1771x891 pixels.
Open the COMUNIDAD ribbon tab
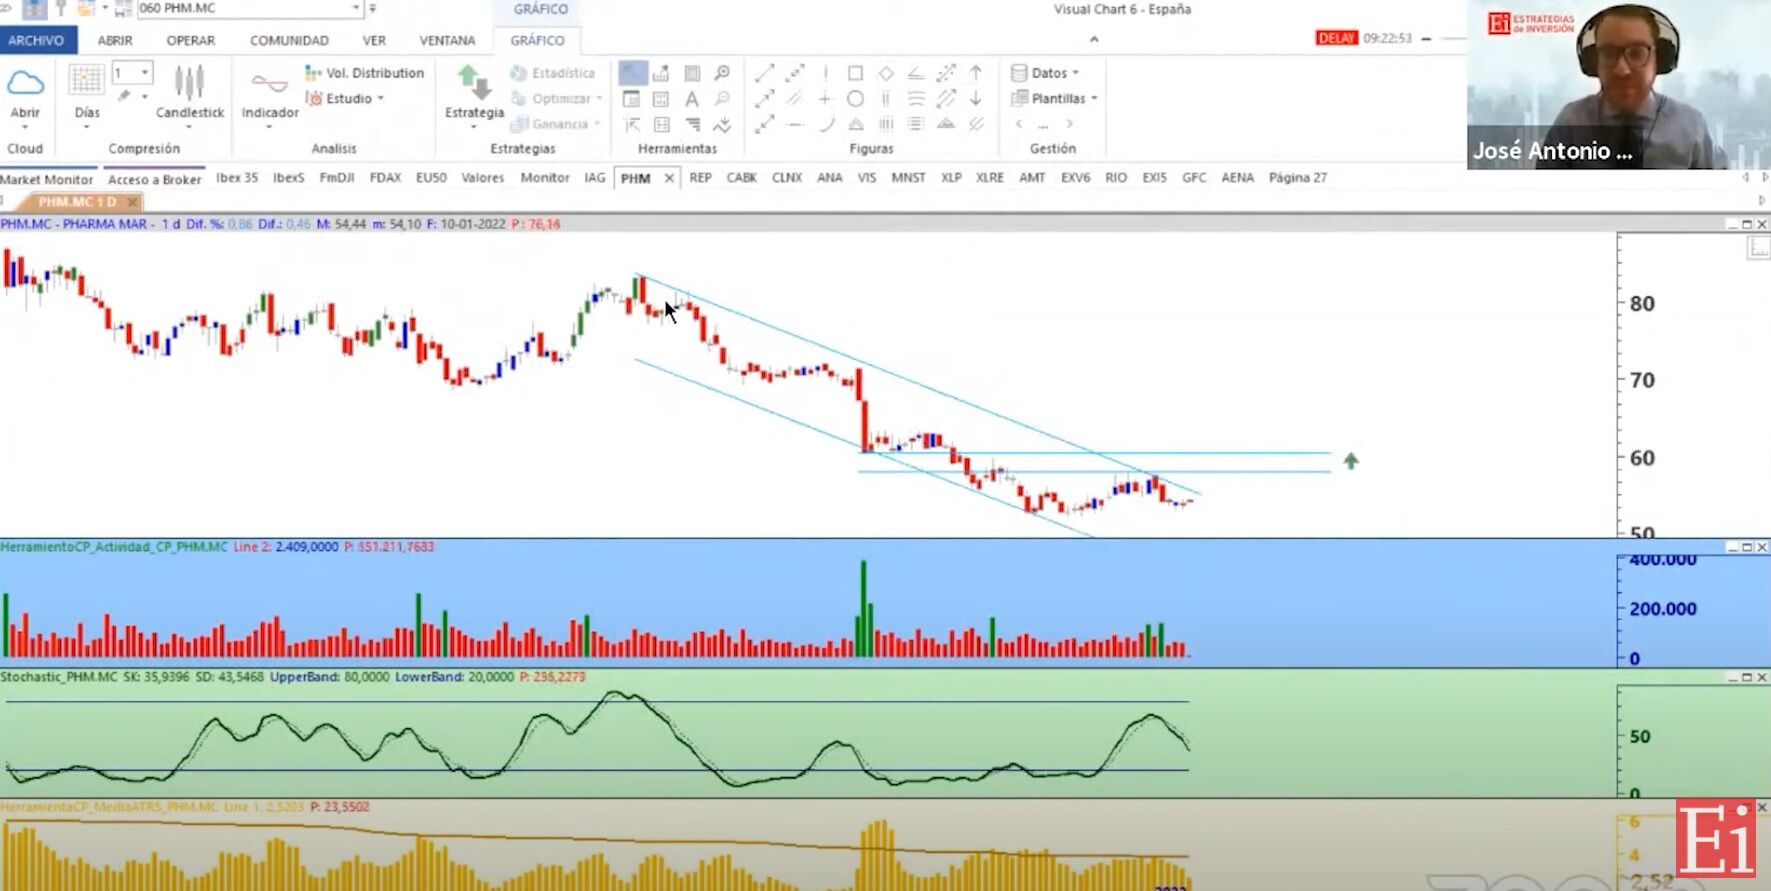(x=289, y=40)
